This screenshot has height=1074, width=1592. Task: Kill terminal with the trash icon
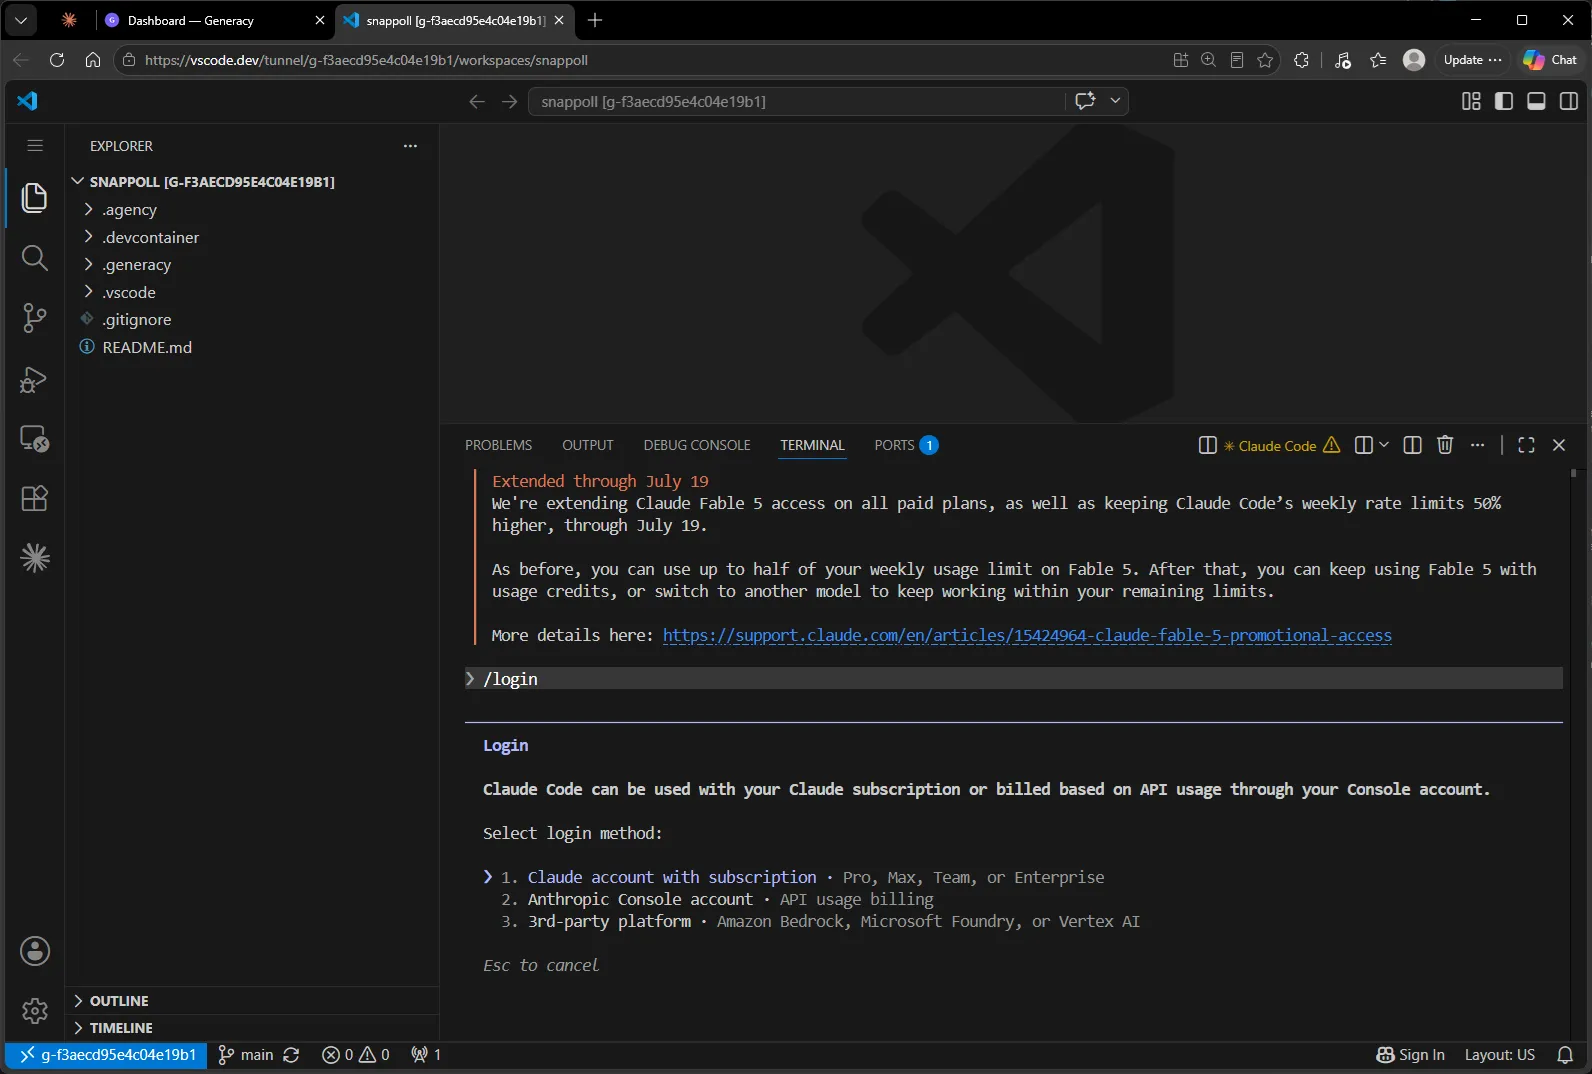pos(1445,445)
